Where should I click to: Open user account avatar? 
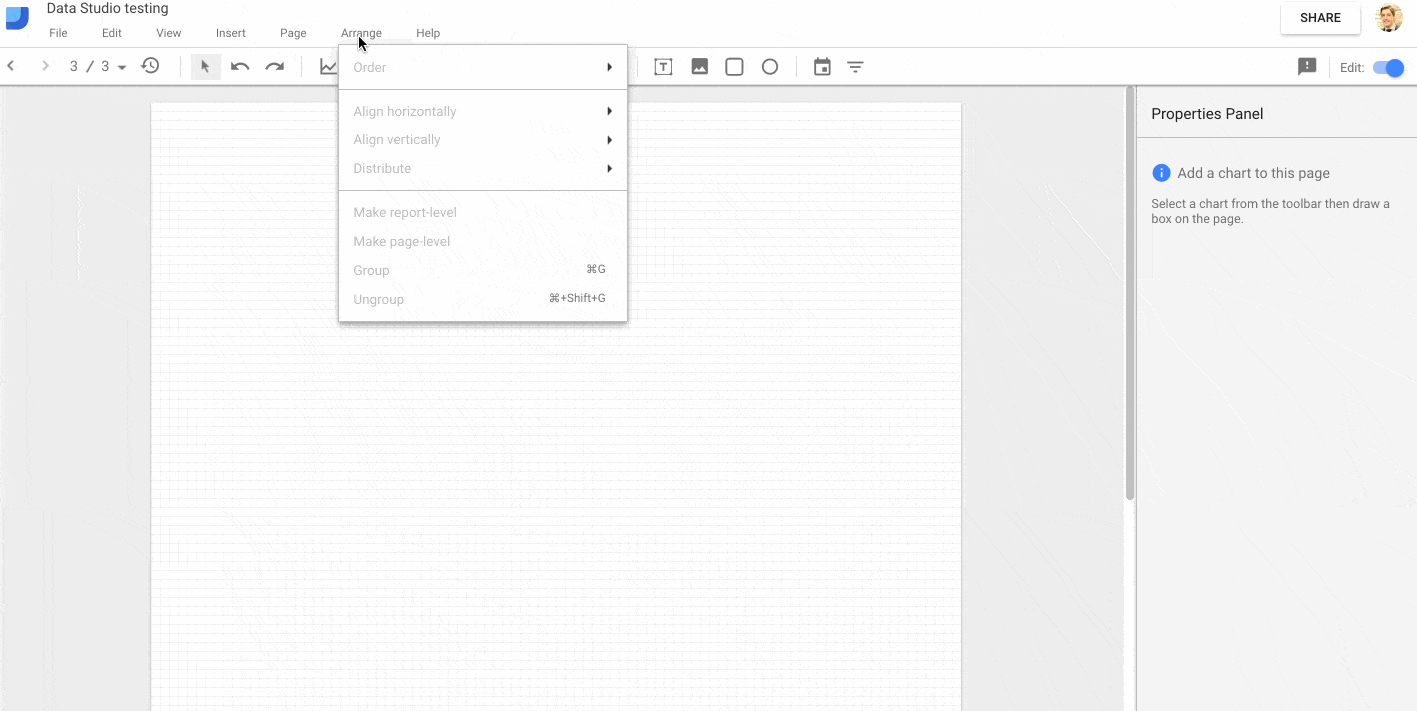(x=1389, y=18)
